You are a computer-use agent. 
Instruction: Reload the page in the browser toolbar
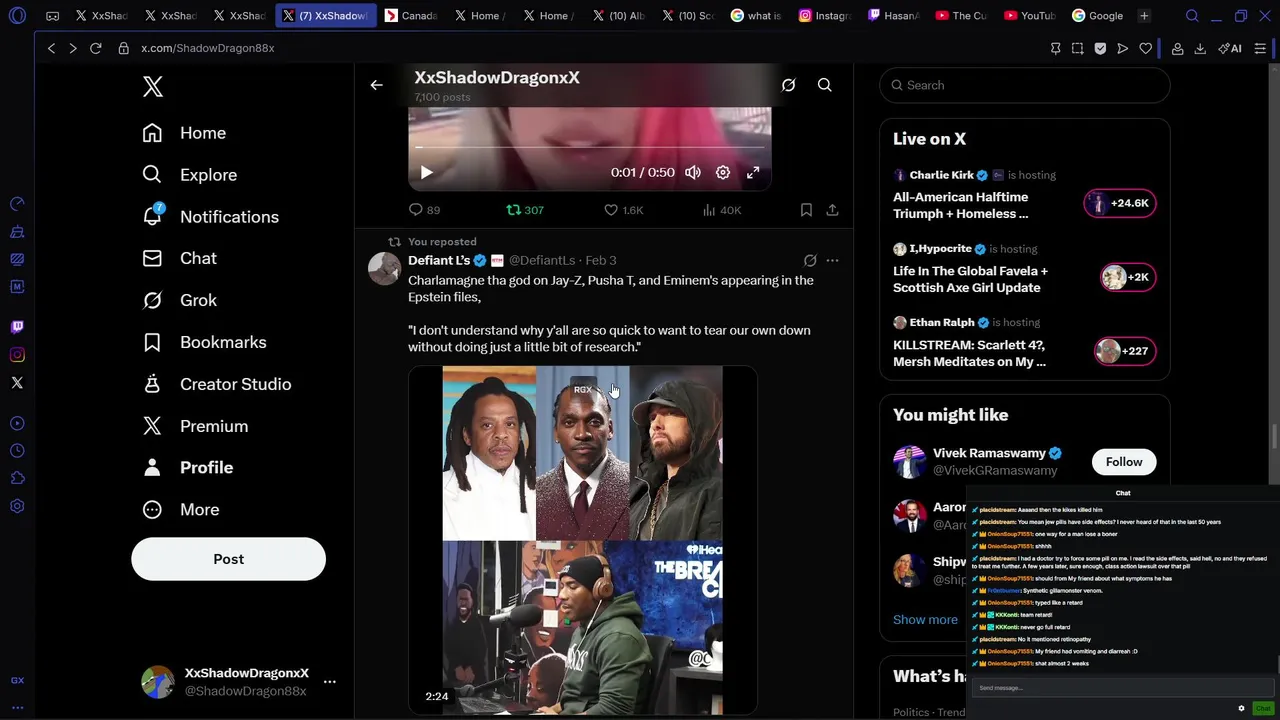click(x=95, y=48)
